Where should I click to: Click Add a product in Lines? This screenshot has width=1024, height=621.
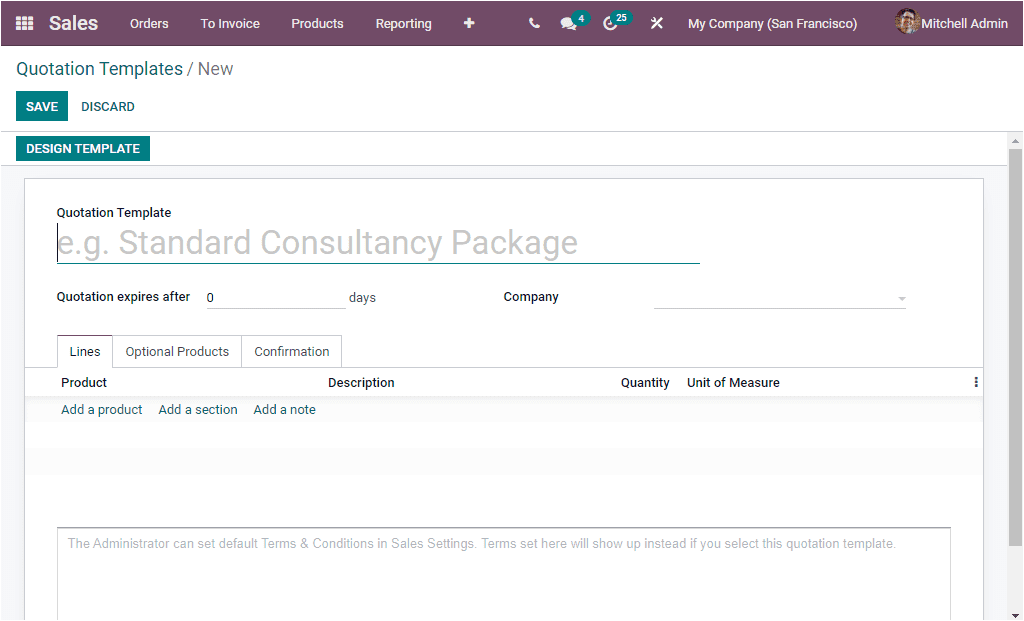101,409
